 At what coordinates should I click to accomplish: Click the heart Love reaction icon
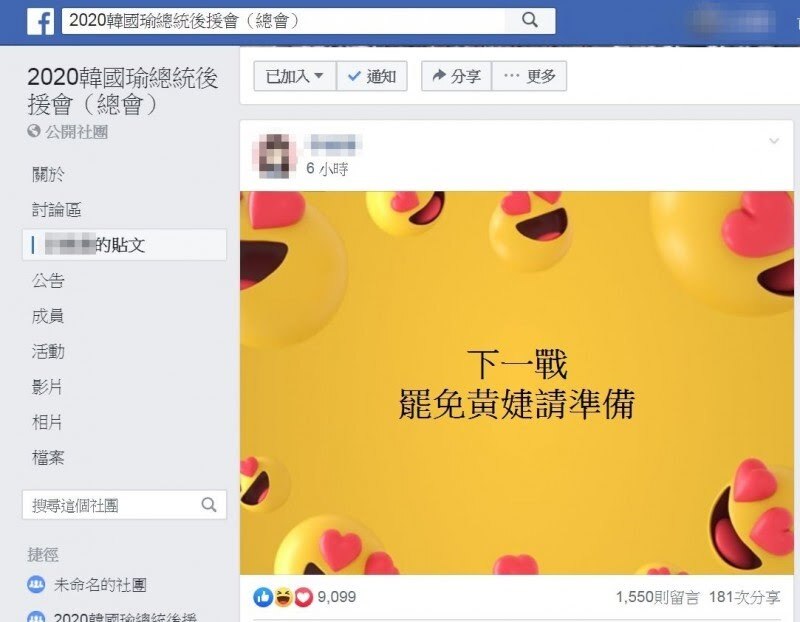click(303, 596)
